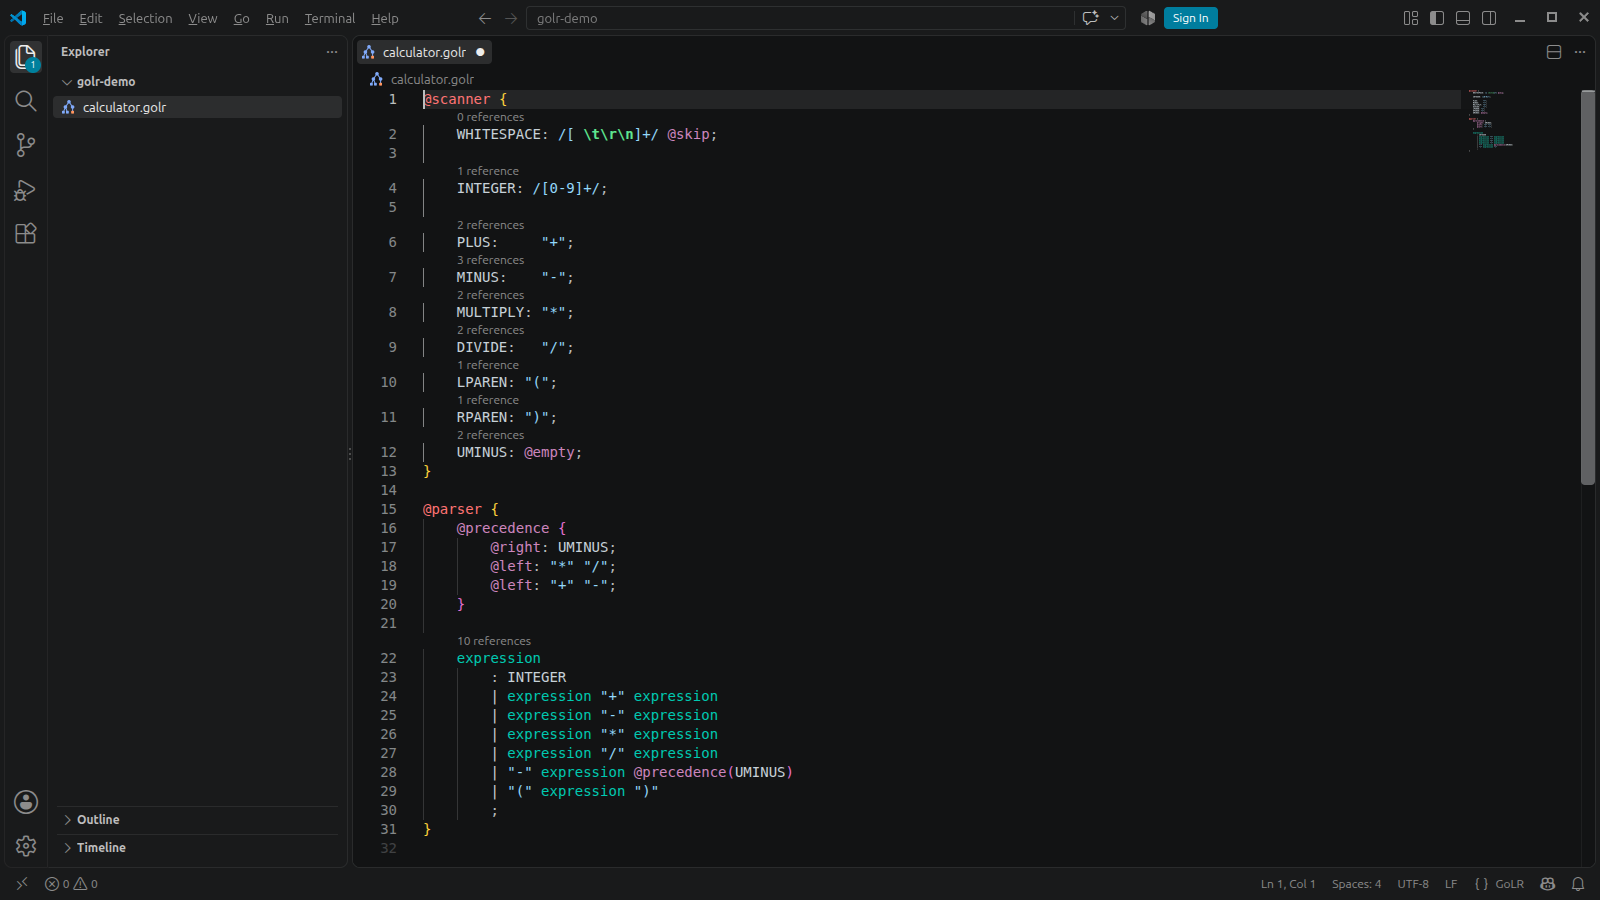Click the @precedence keyword on line 16
Screen dimensions: 1600x900
tap(503, 528)
